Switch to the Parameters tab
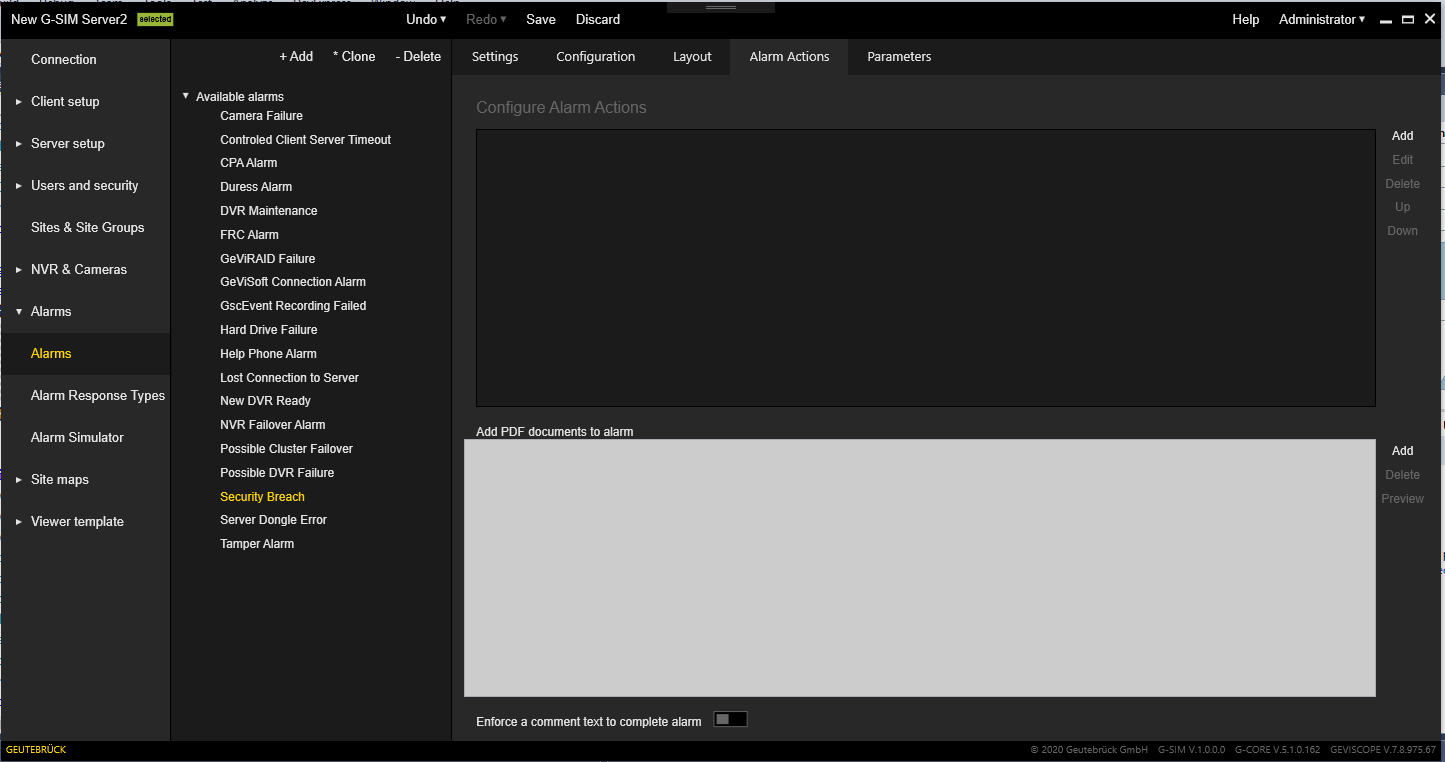The image size is (1445, 762). (x=899, y=57)
